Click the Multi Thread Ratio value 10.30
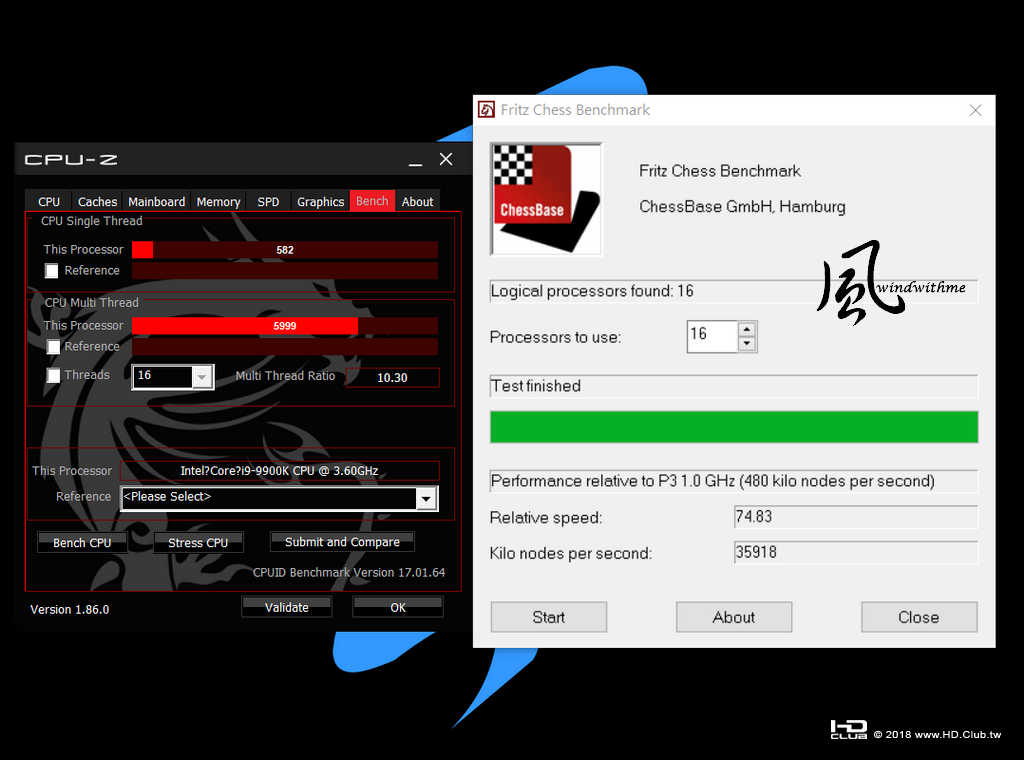Viewport: 1024px width, 760px height. 392,377
